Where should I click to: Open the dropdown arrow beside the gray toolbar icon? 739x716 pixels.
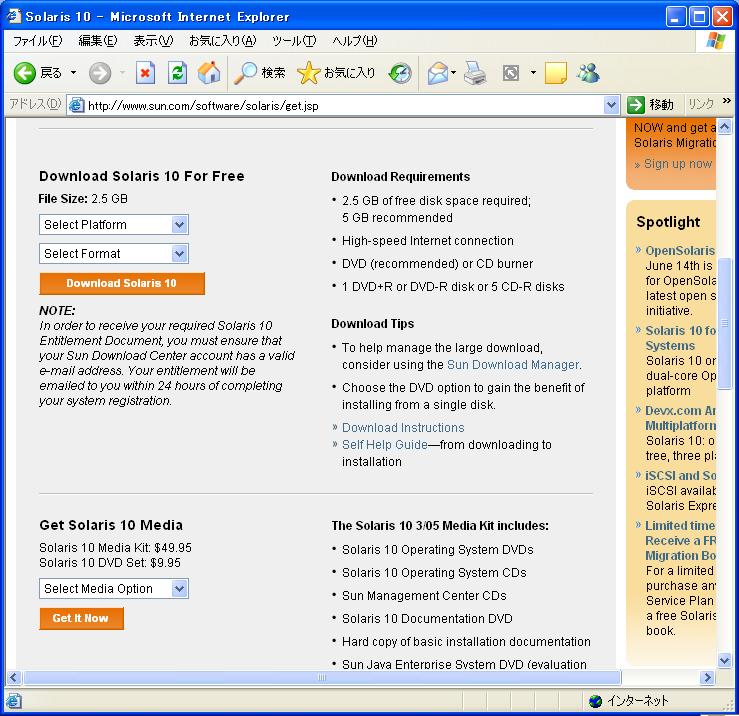tap(533, 73)
